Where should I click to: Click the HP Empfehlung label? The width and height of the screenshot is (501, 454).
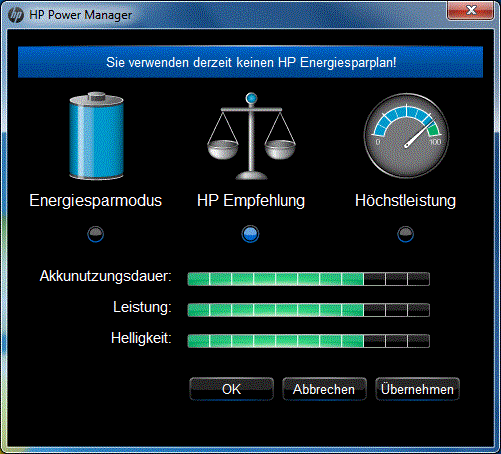(x=251, y=201)
